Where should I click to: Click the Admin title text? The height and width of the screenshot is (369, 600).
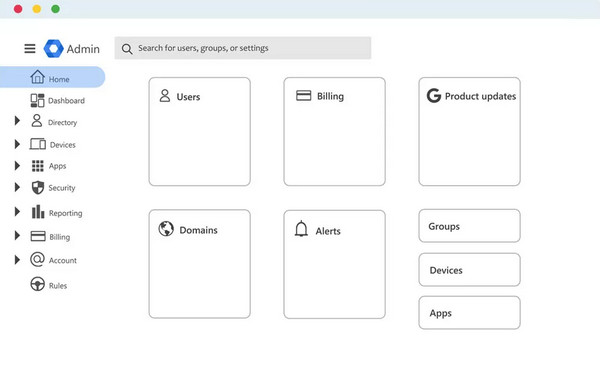point(83,49)
